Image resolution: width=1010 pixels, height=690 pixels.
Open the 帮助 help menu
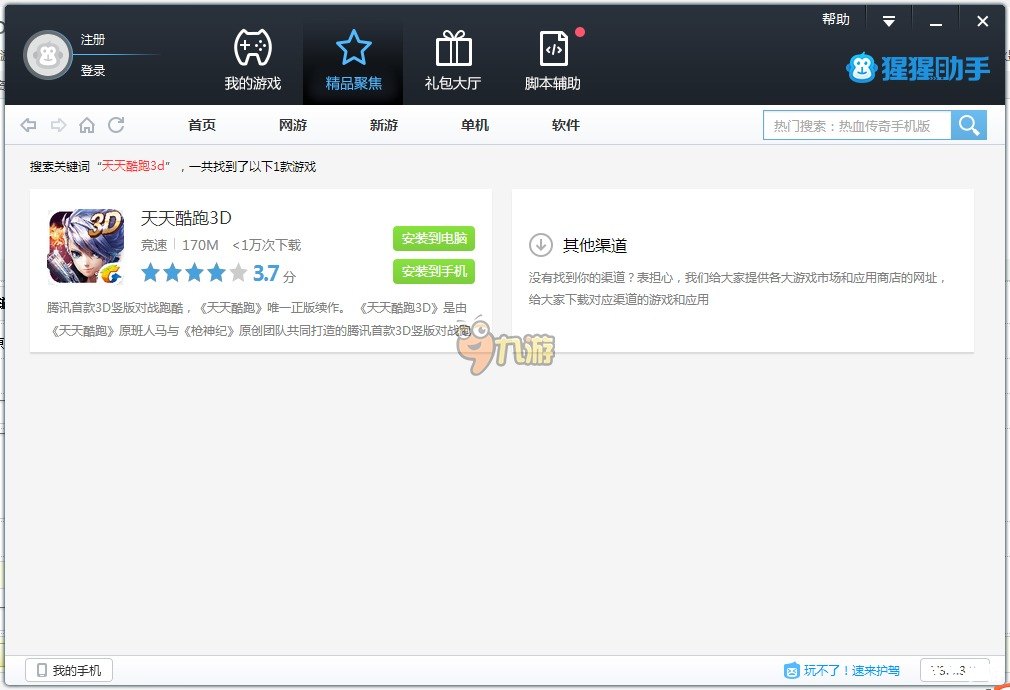click(836, 19)
